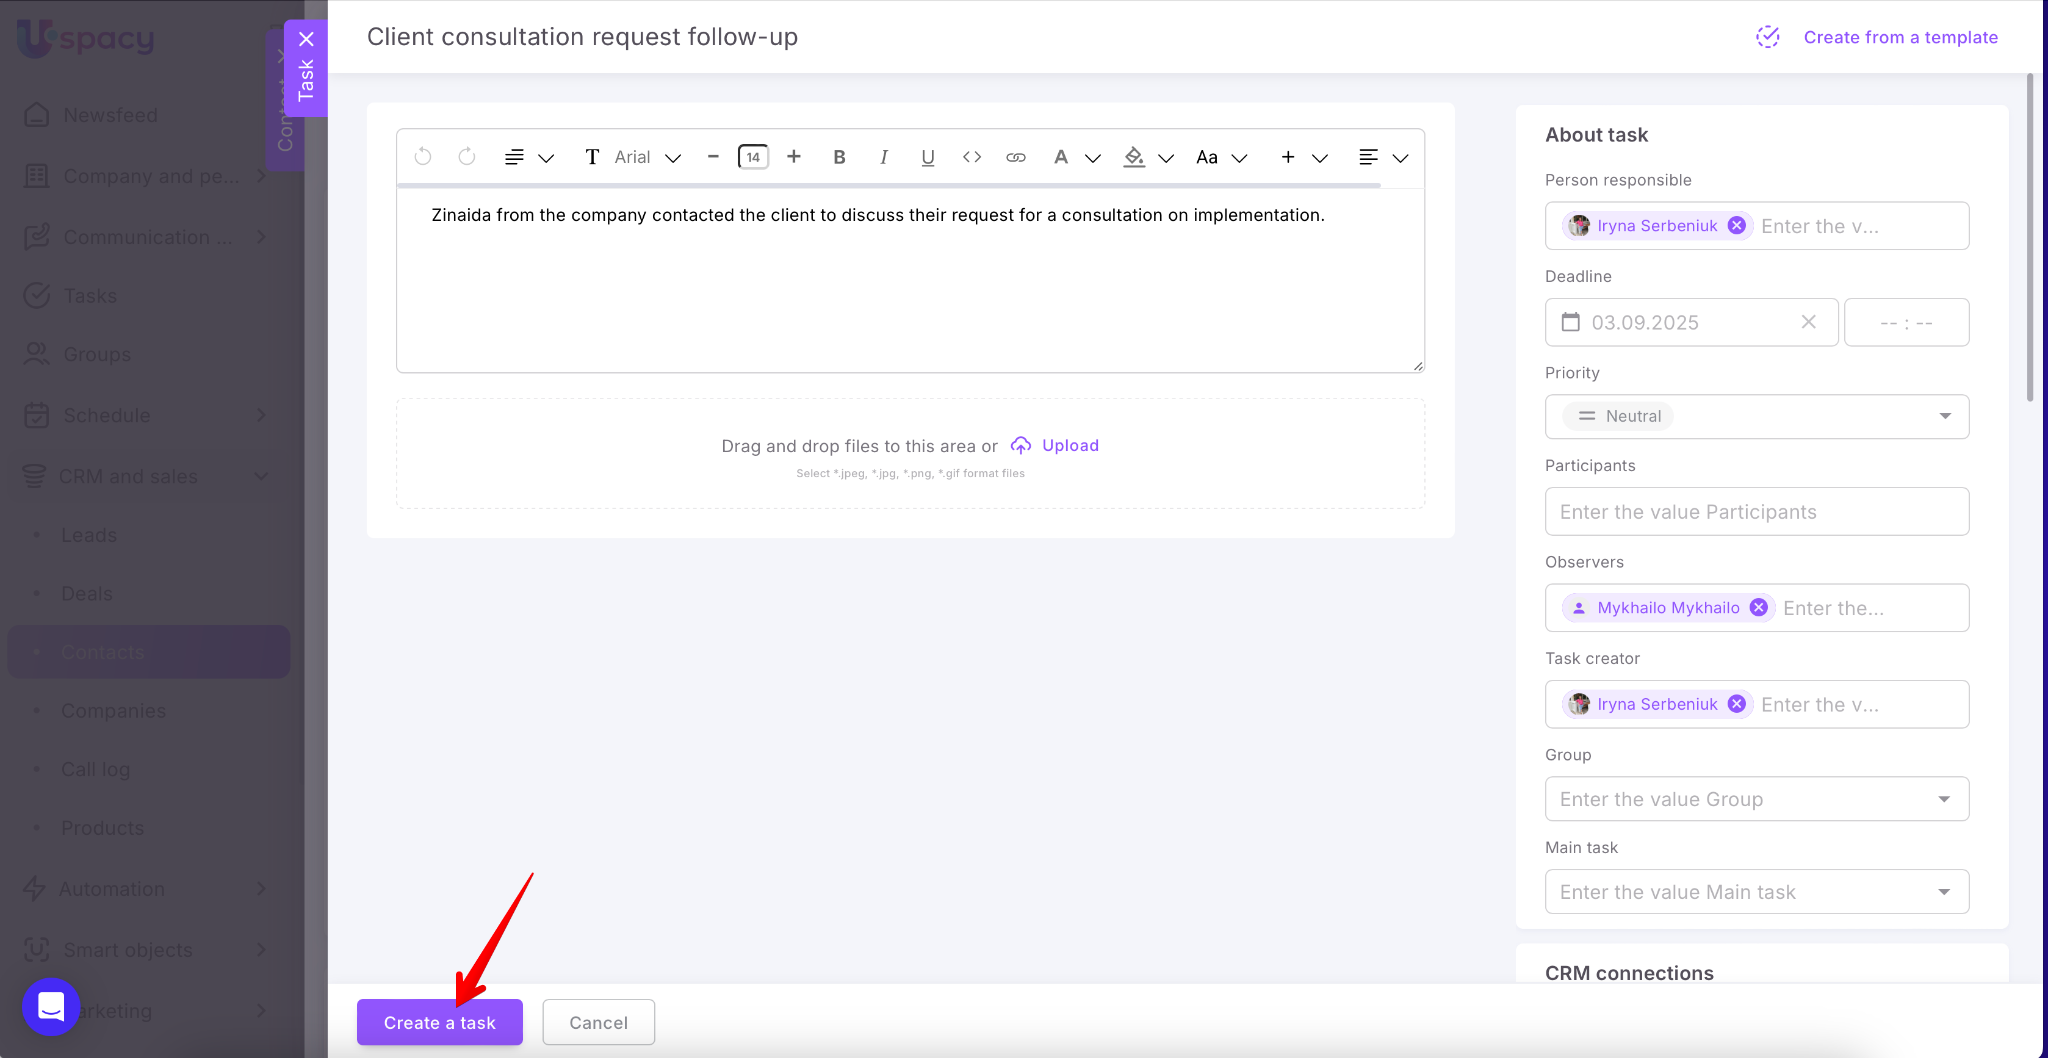
Task: Clear the deadline date 03.09.2025
Action: tap(1808, 322)
